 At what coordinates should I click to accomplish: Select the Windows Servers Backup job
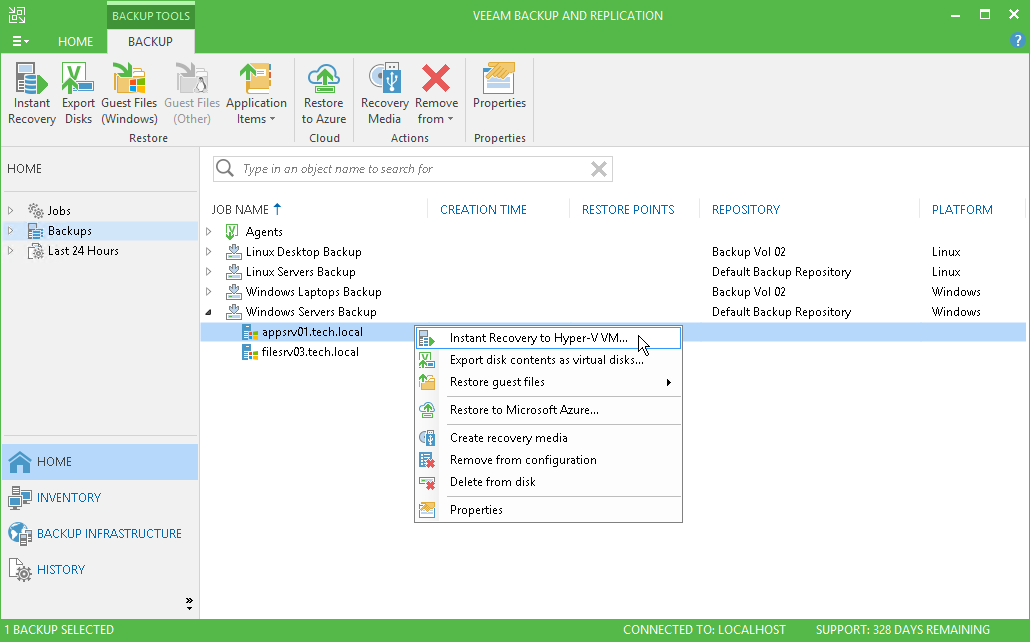tap(311, 311)
